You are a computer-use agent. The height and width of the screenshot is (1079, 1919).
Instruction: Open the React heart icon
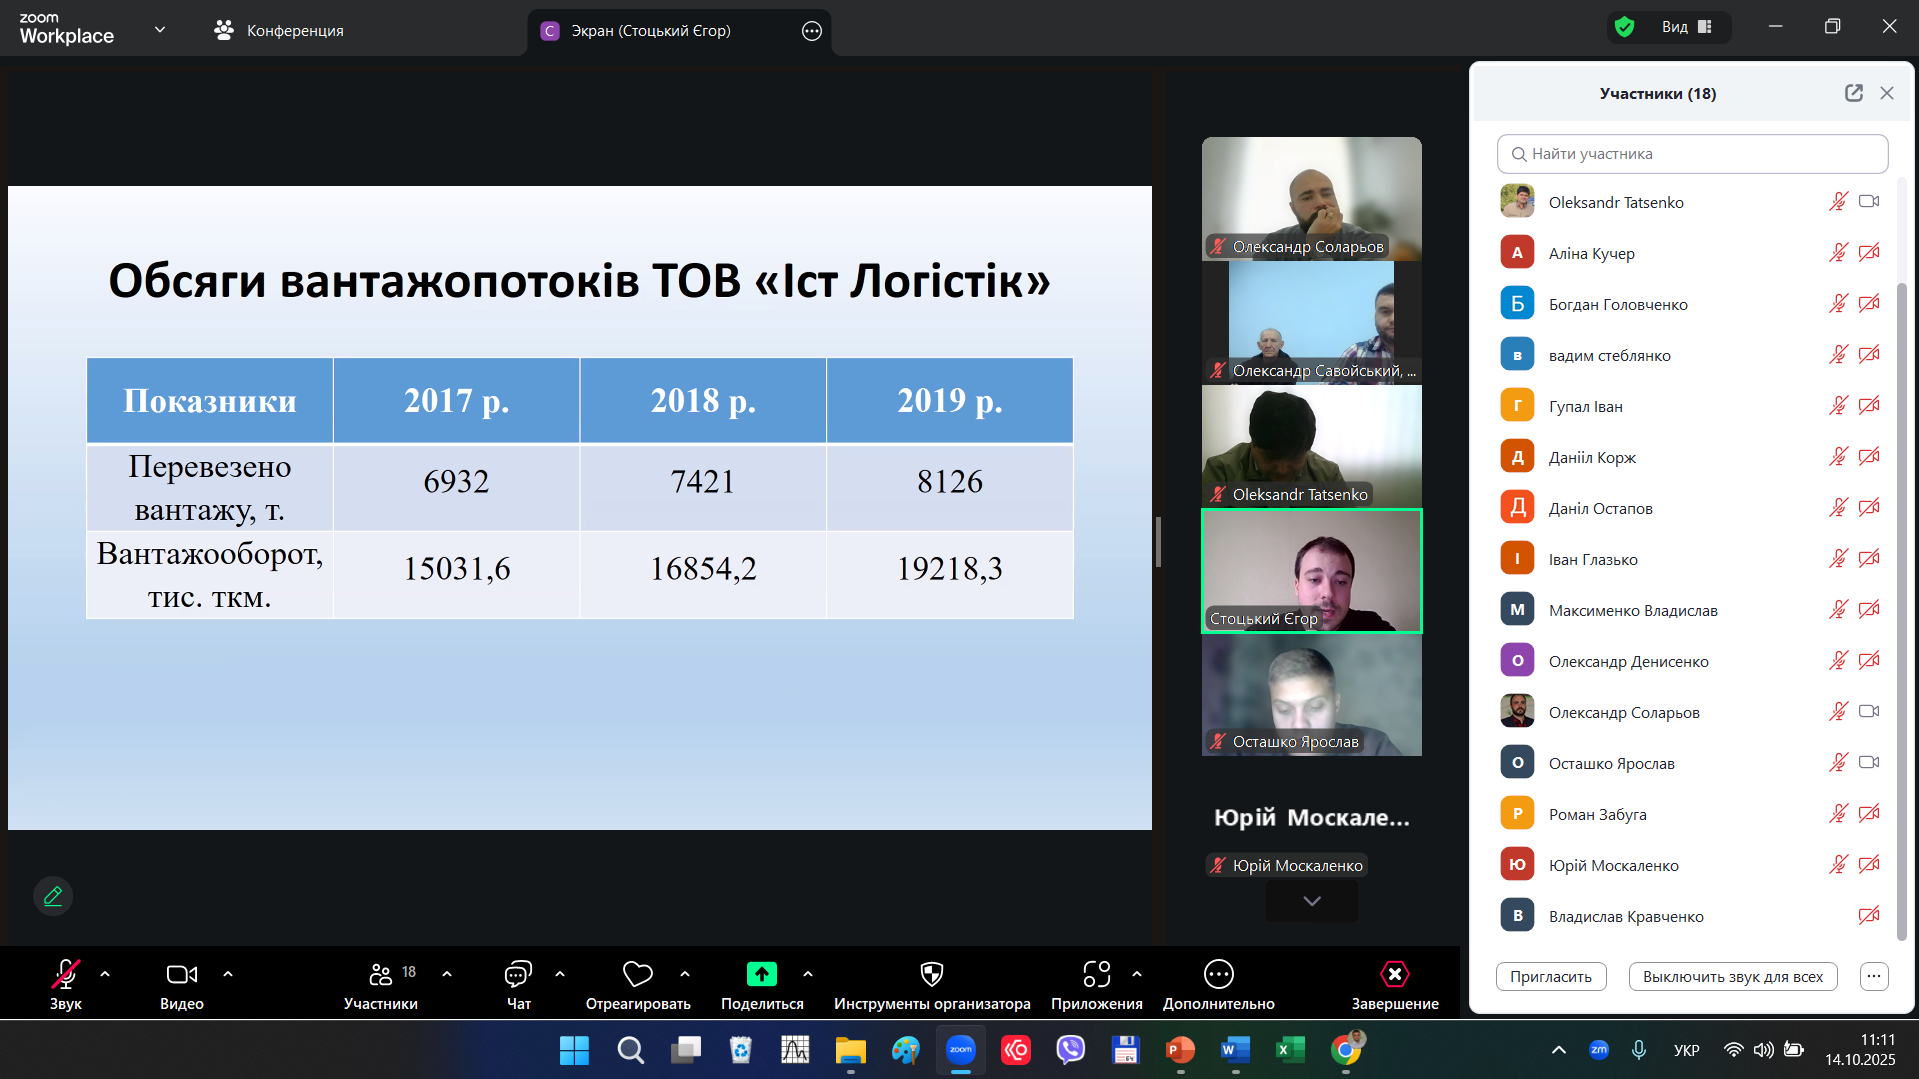click(x=637, y=974)
